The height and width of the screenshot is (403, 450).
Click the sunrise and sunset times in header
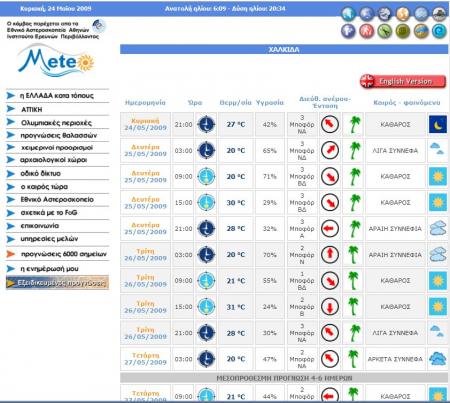[x=225, y=9]
